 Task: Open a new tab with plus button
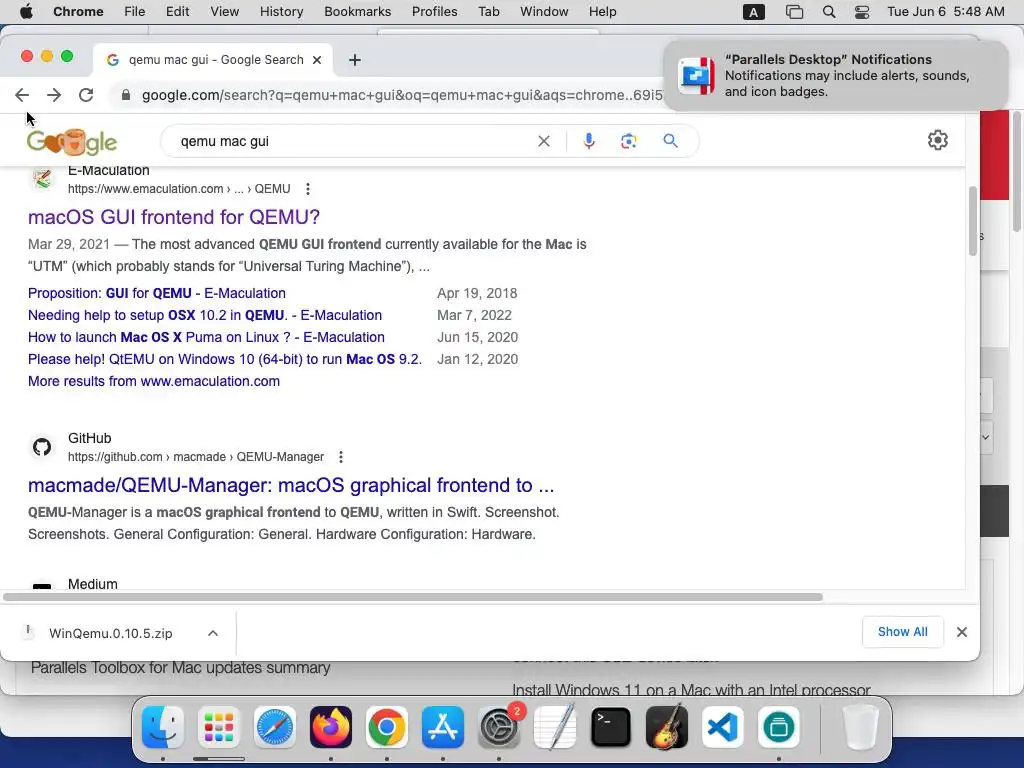[355, 60]
